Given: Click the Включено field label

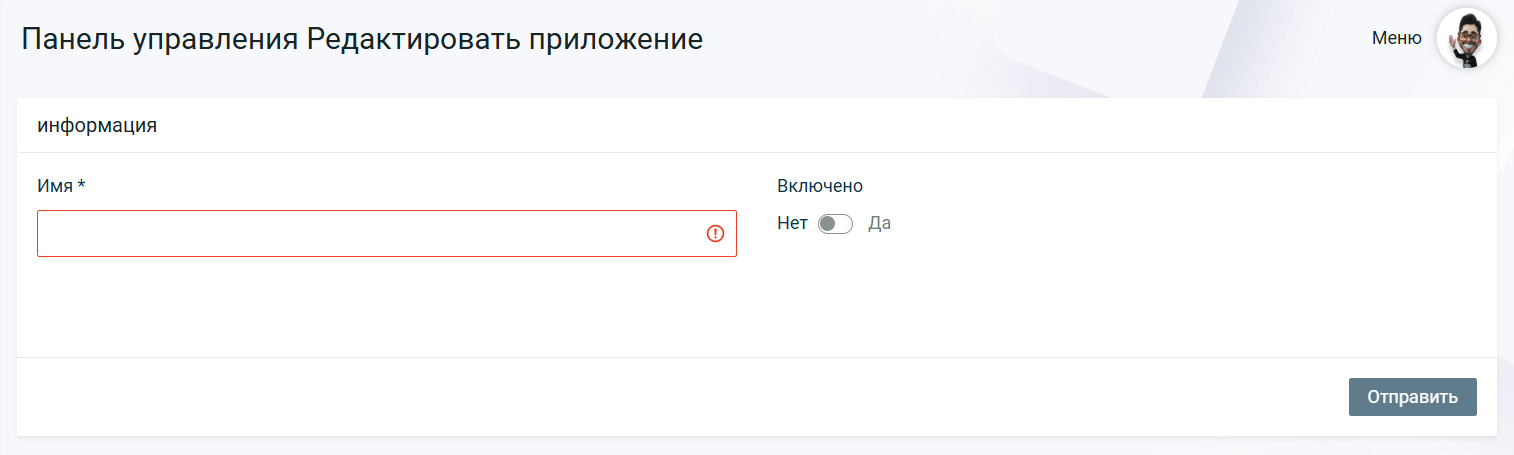Looking at the screenshot, I should [820, 186].
